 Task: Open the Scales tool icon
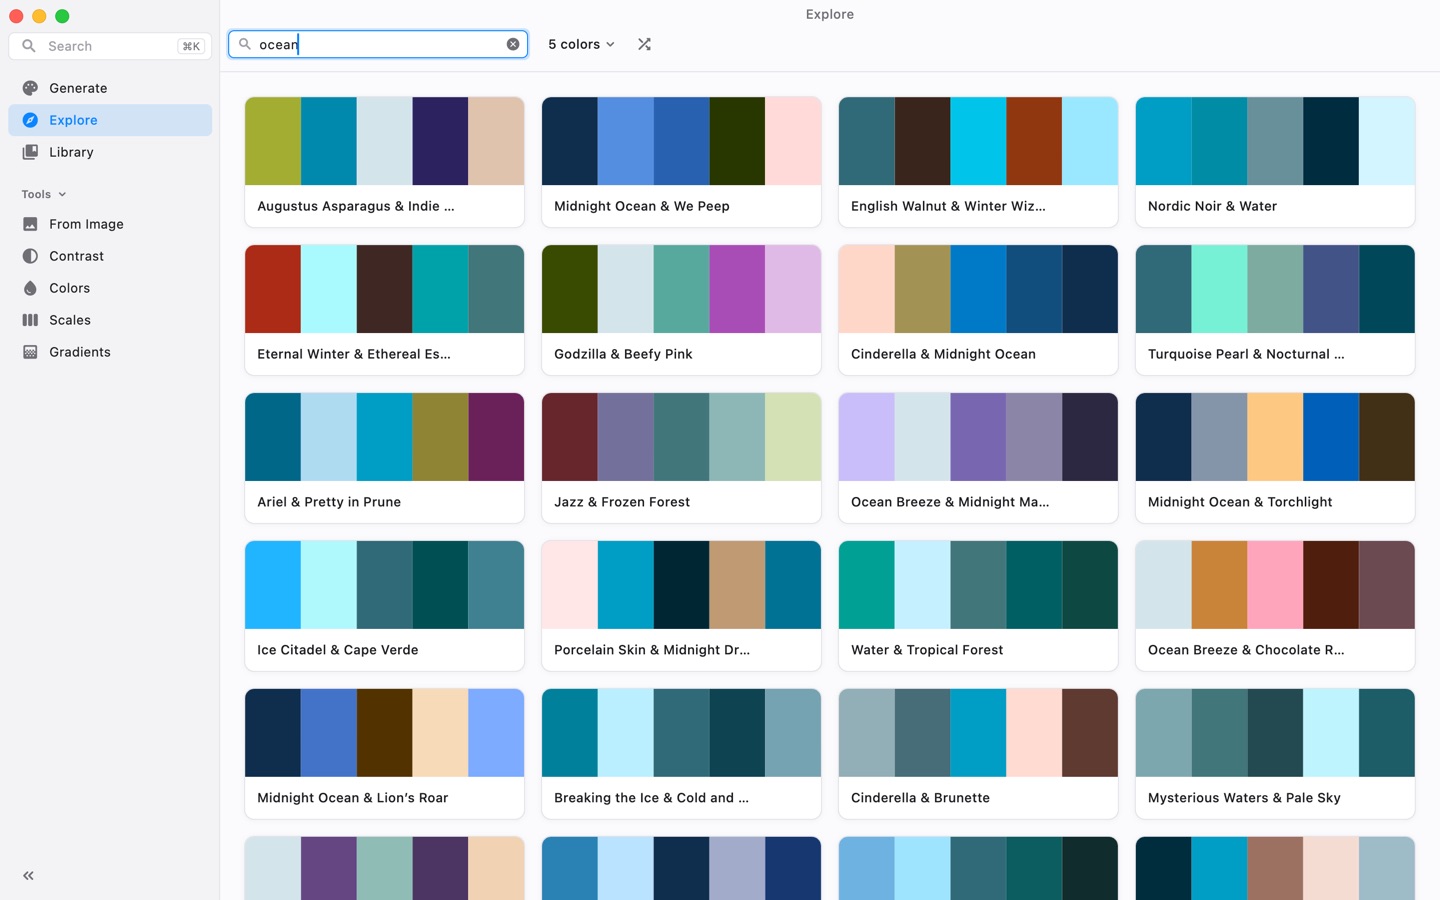tap(30, 320)
